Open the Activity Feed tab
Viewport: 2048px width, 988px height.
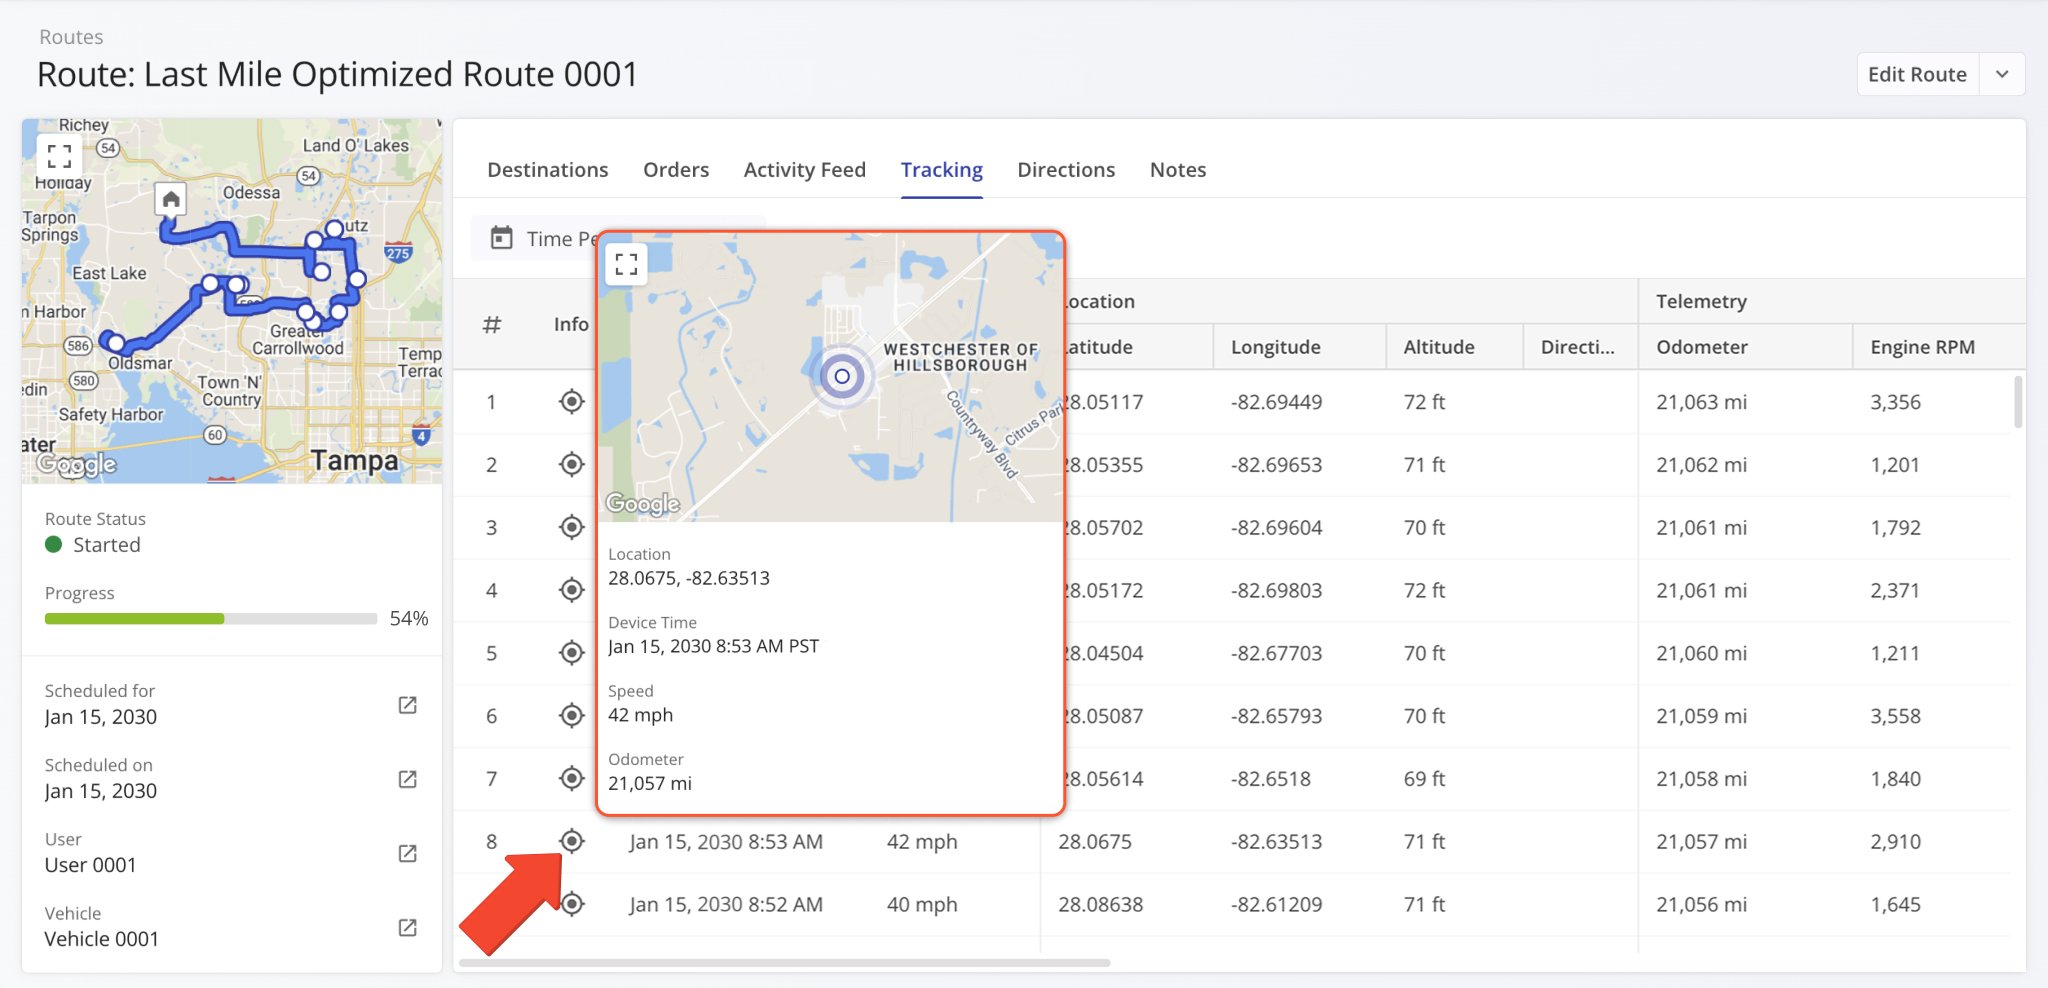[804, 170]
